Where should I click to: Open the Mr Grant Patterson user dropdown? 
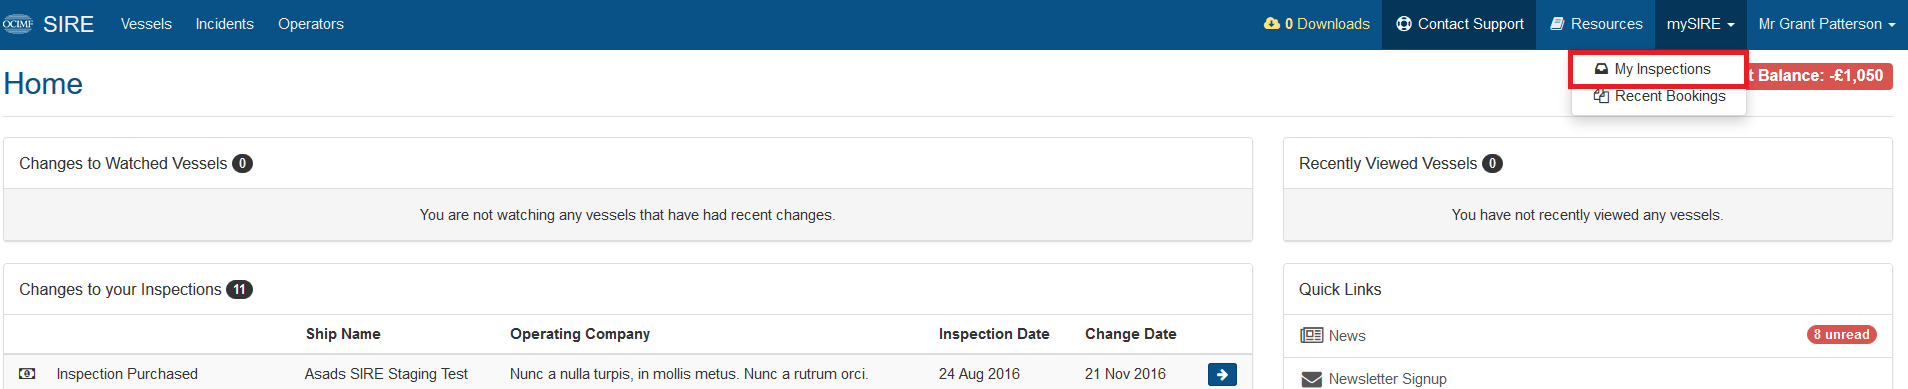pos(1827,24)
